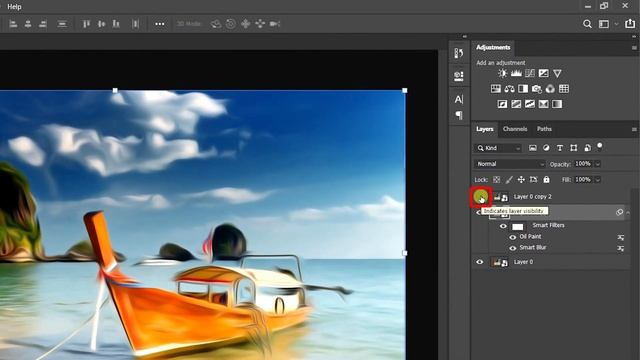
Task: Open the search magnifier at top right
Action: 587,24
